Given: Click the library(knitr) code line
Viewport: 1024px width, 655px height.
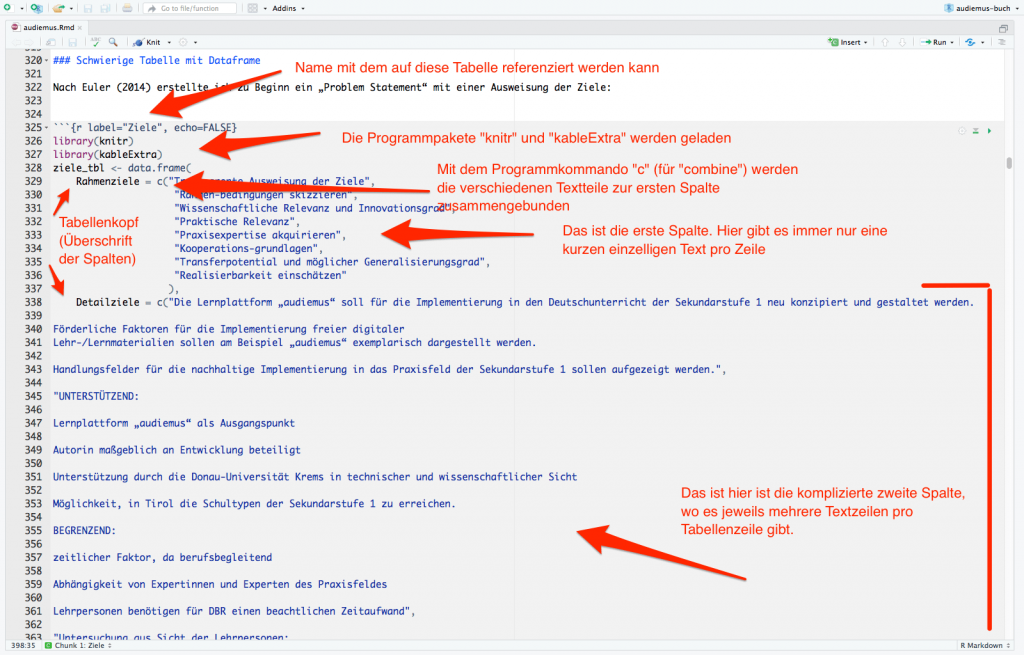Looking at the screenshot, I should pos(93,140).
